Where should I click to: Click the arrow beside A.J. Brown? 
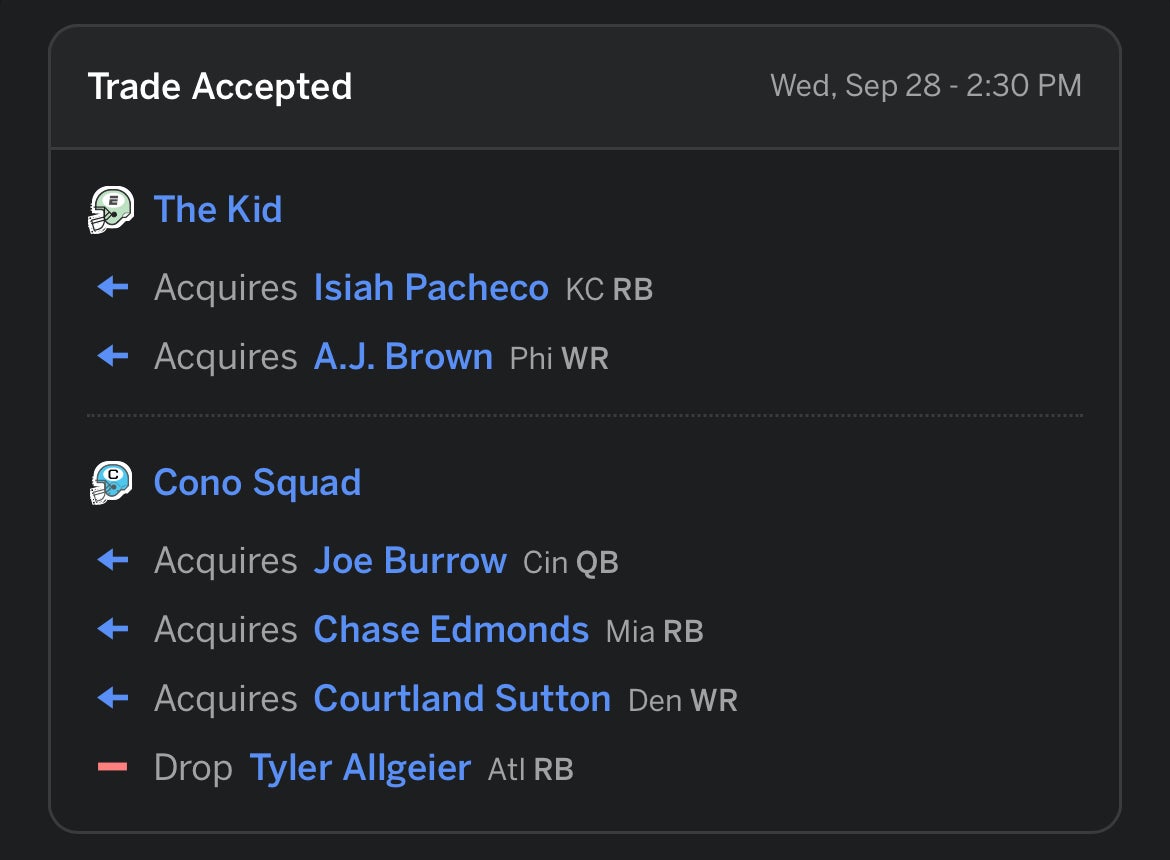click(113, 357)
